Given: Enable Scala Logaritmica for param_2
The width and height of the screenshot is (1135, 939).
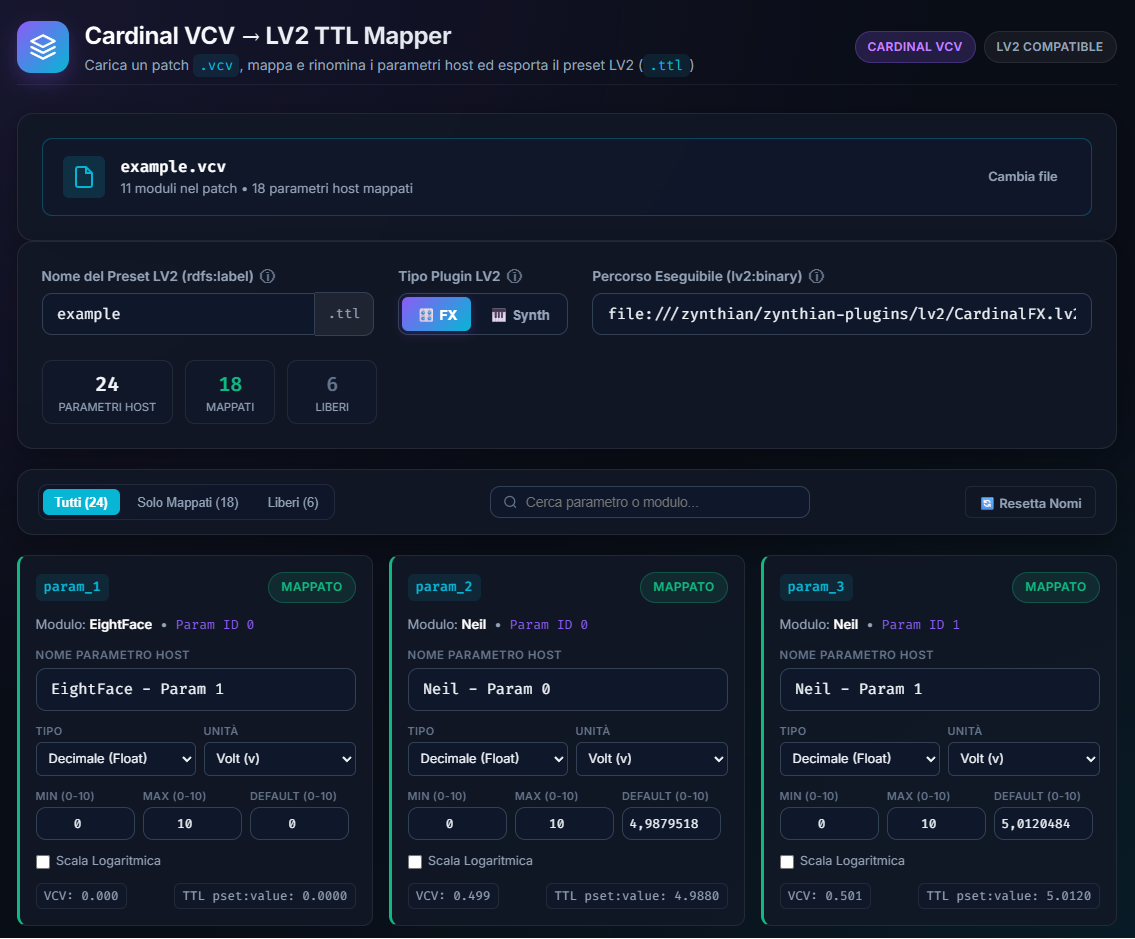Looking at the screenshot, I should pyautogui.click(x=415, y=862).
